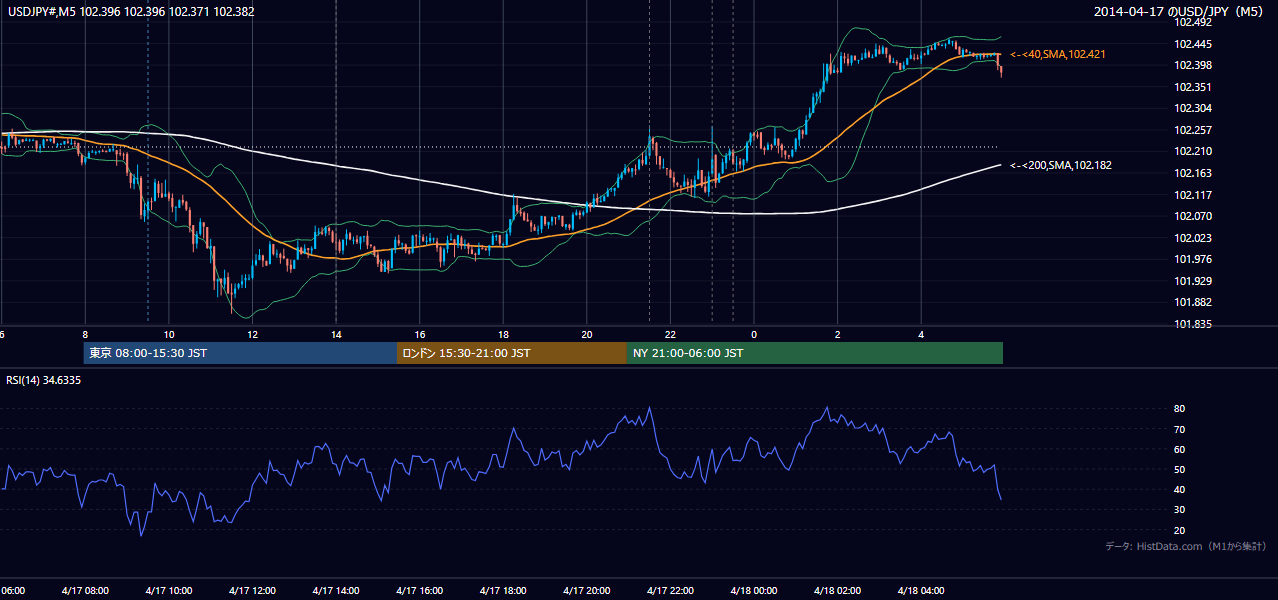This screenshot has width=1278, height=600.
Task: Click price axis value 102.351
Action: [1192, 87]
